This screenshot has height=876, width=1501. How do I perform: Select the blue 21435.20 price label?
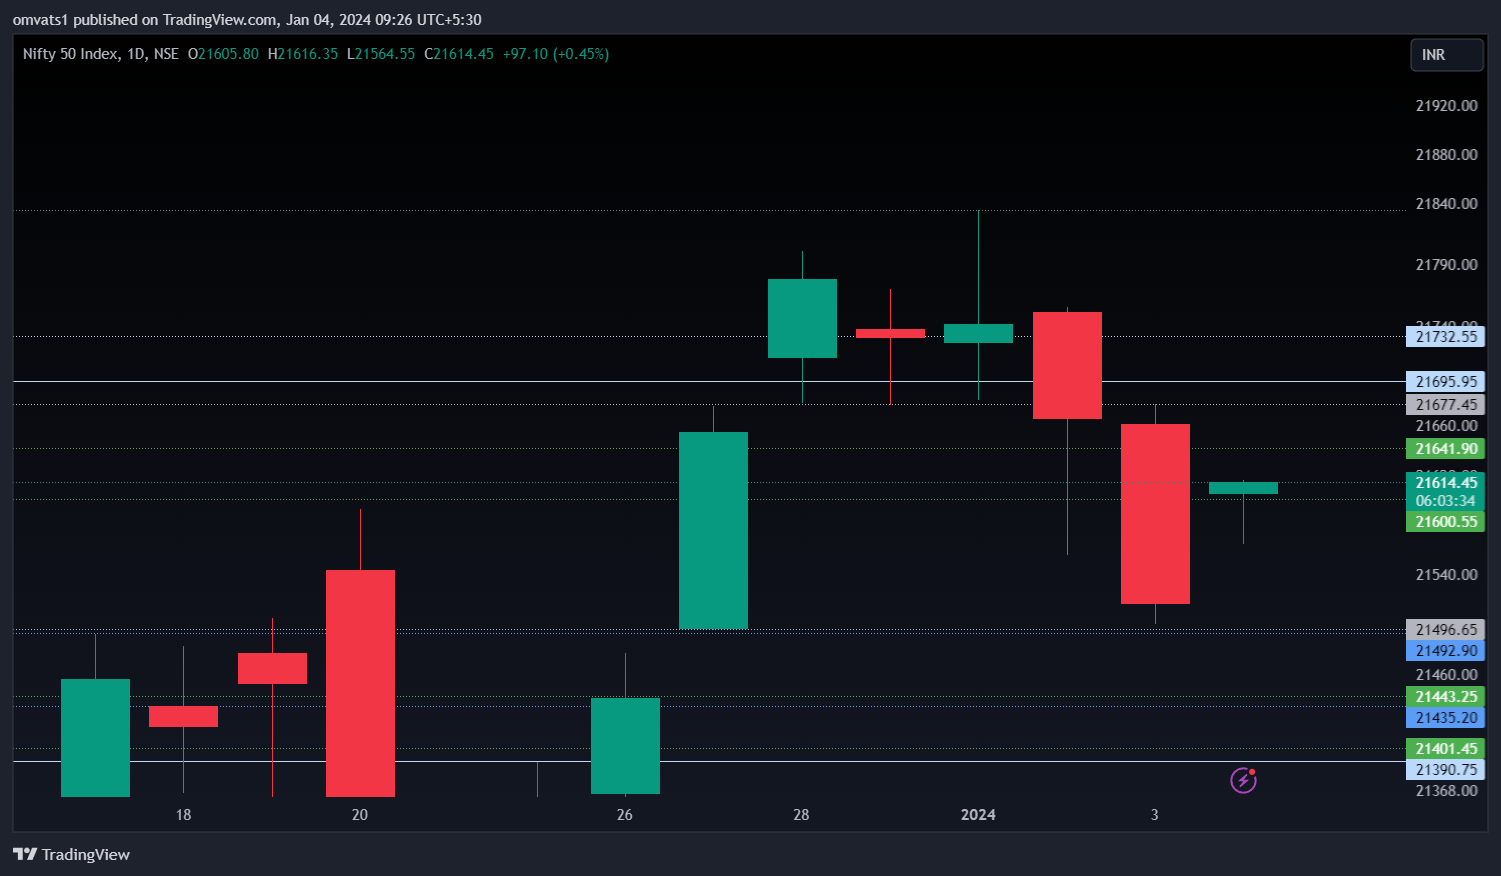[1445, 718]
